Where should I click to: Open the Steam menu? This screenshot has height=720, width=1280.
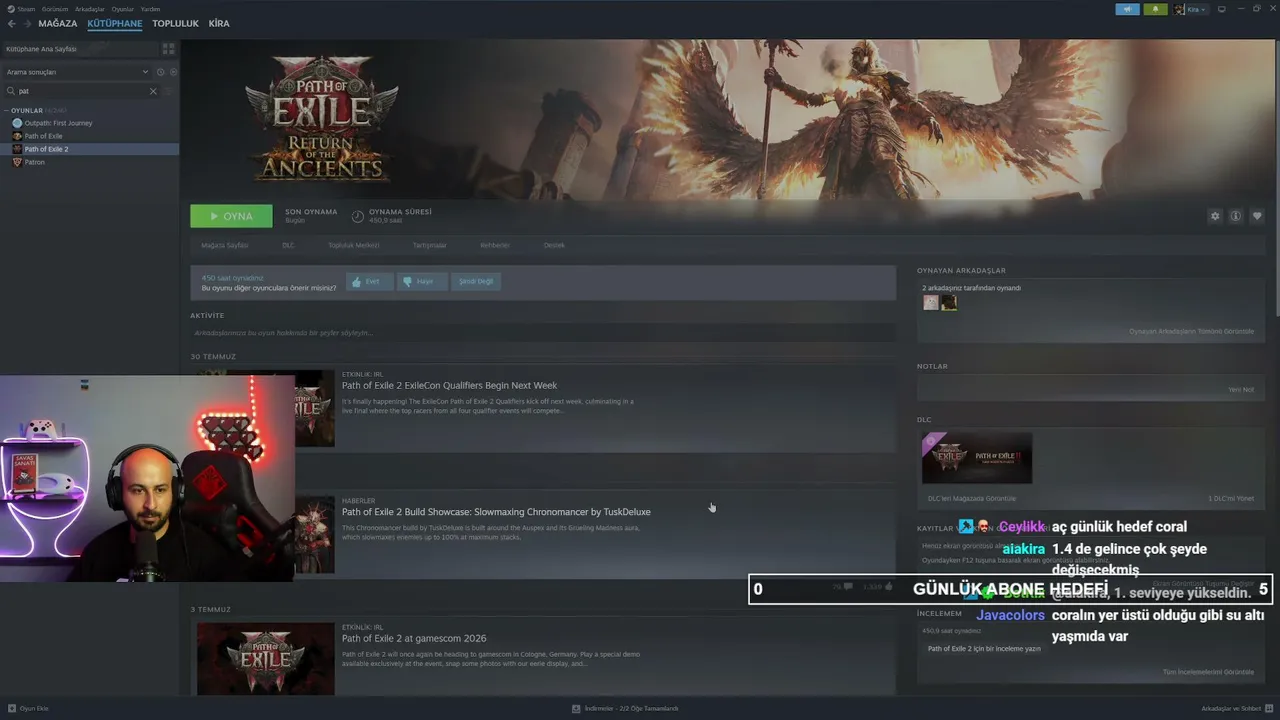pos(26,9)
